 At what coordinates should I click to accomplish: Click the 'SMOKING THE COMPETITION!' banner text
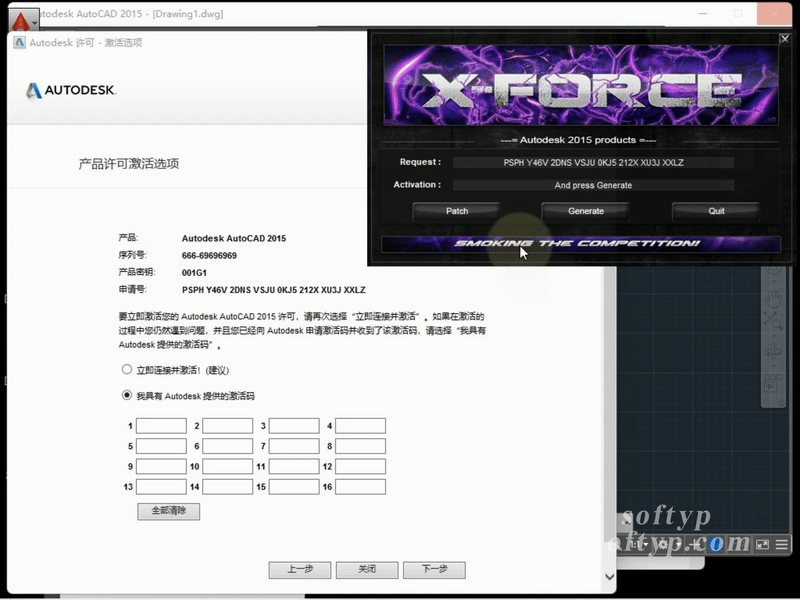click(577, 243)
